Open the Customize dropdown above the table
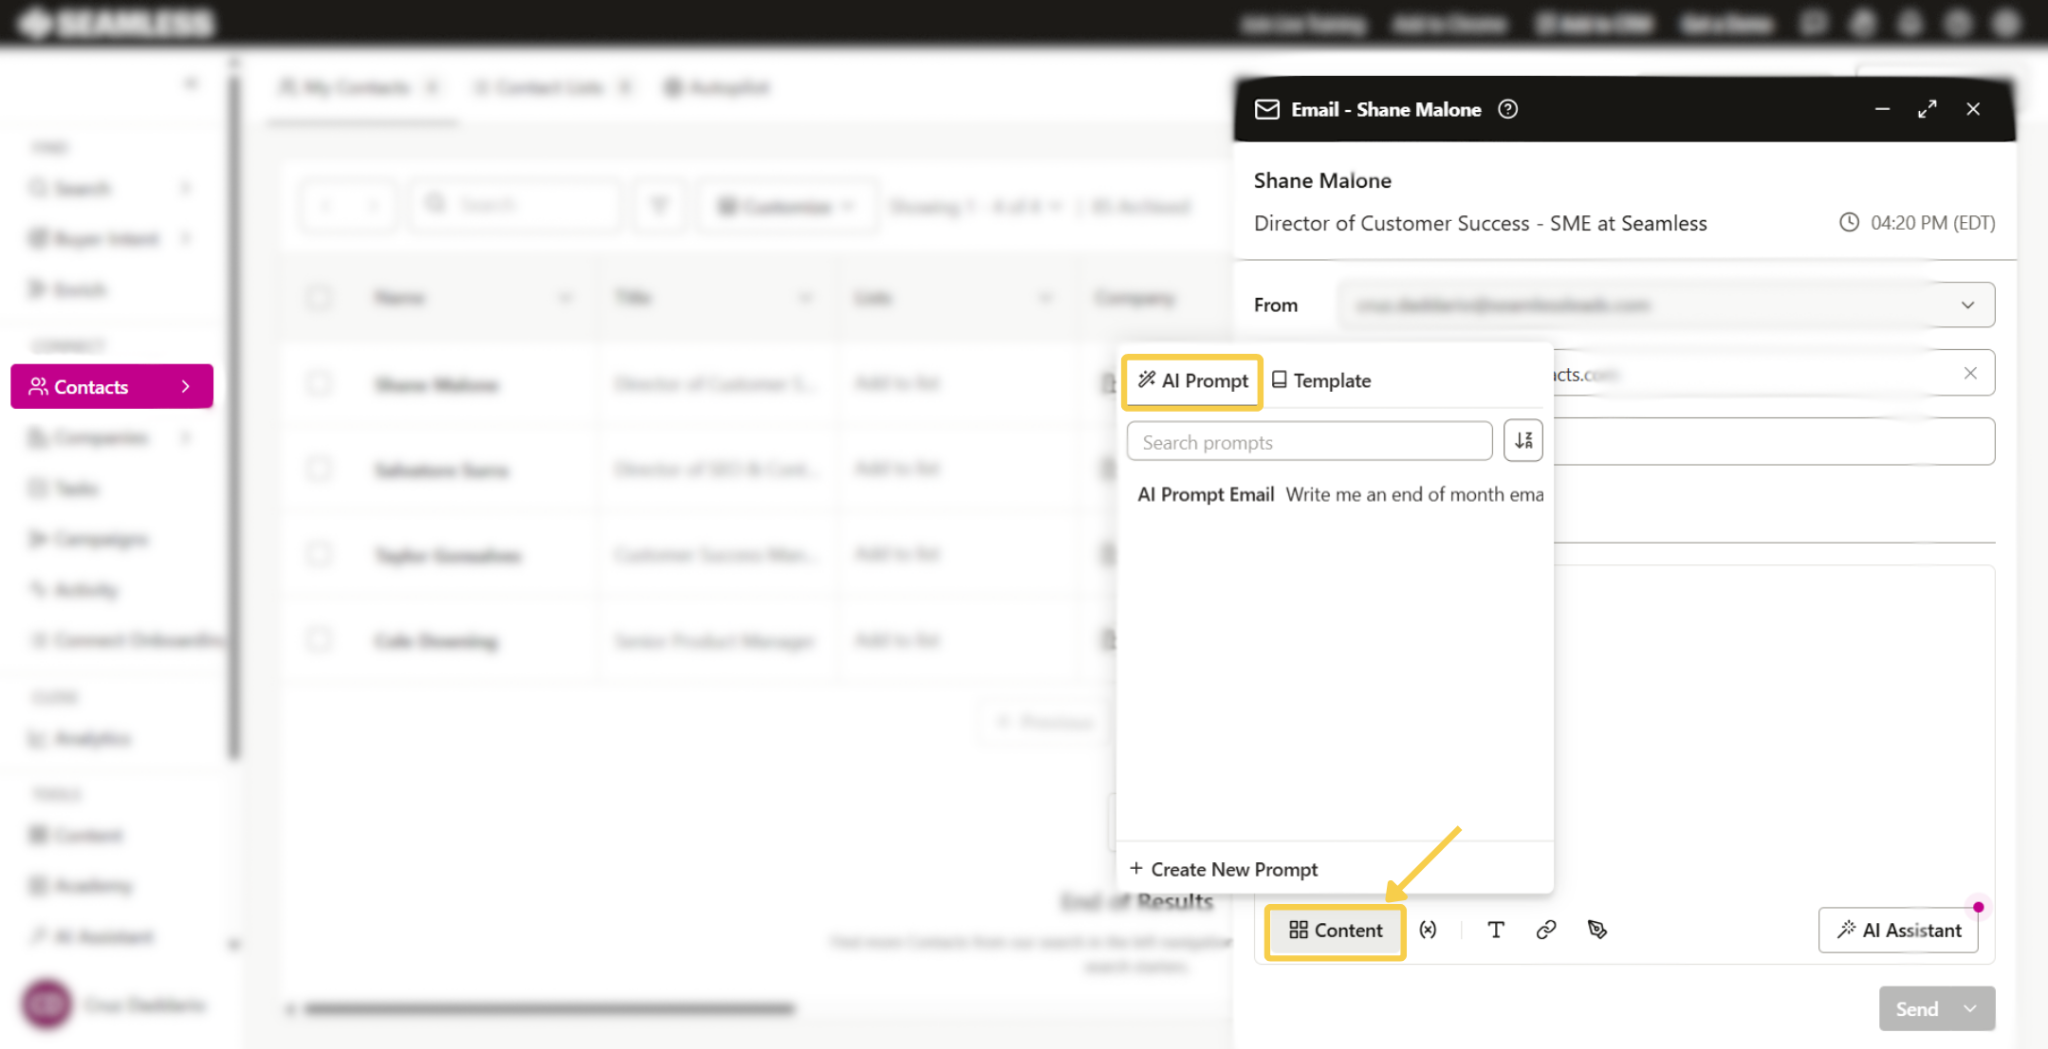The image size is (2048, 1049). (x=788, y=207)
